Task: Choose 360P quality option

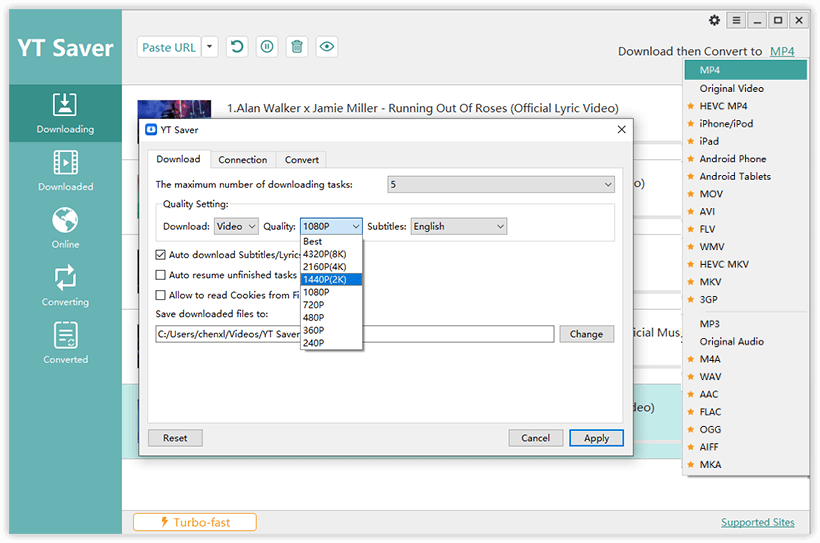Action: (331, 330)
